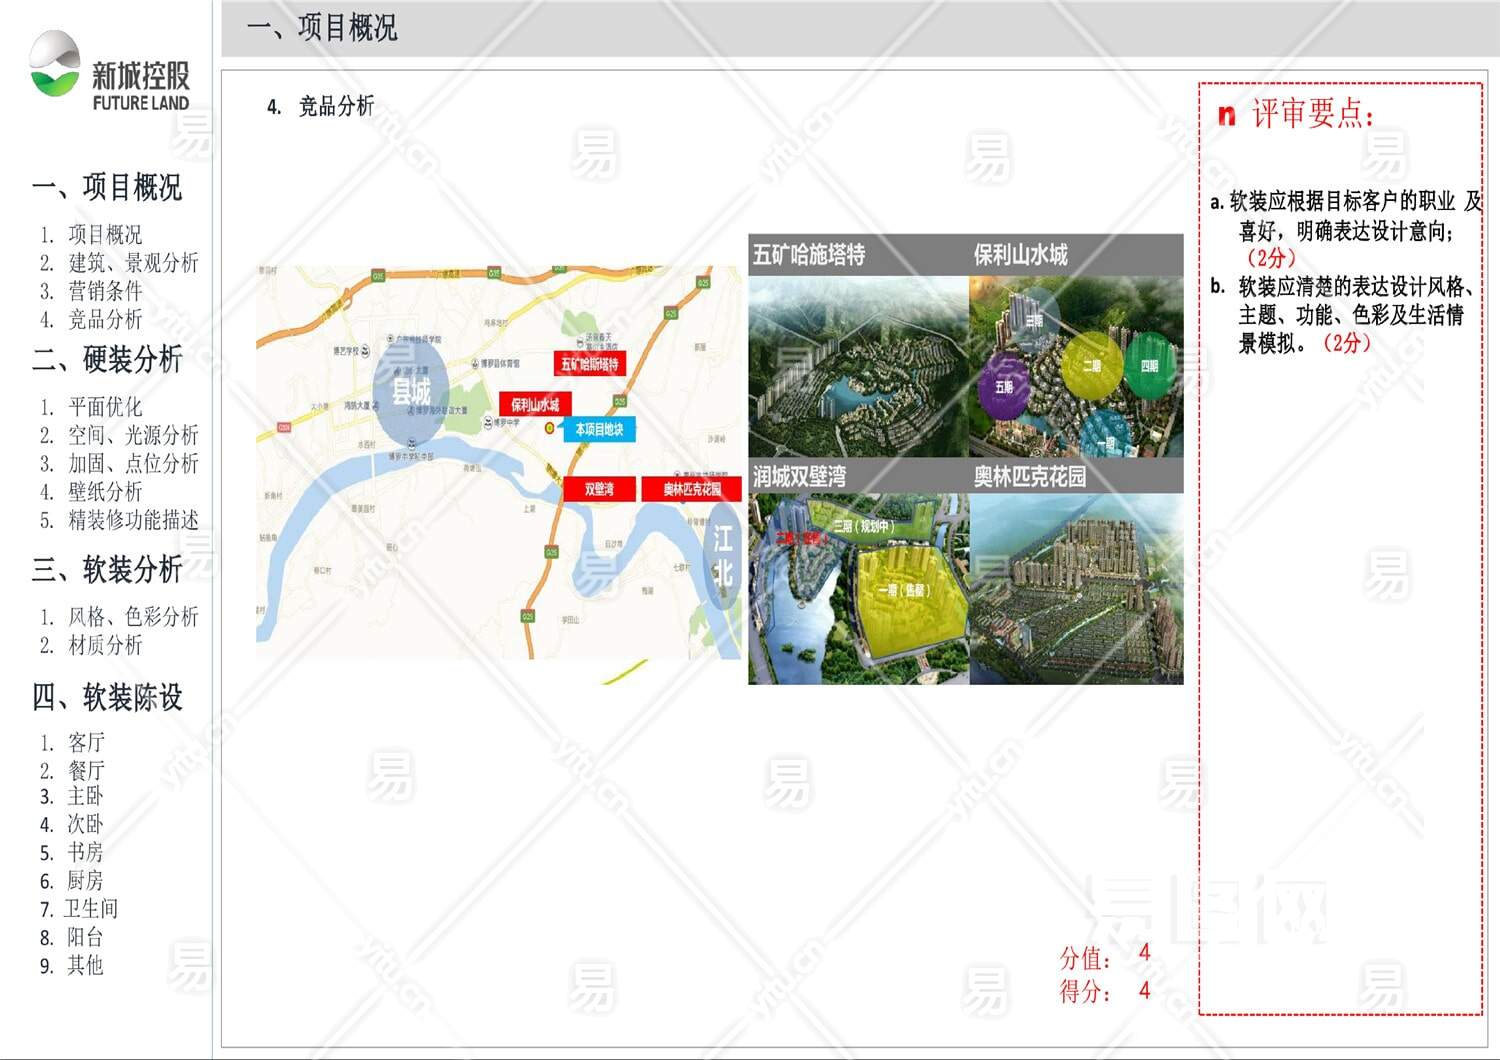The image size is (1500, 1060).
Task: Click the green 四期 circle on rendering
Action: click(x=1149, y=365)
